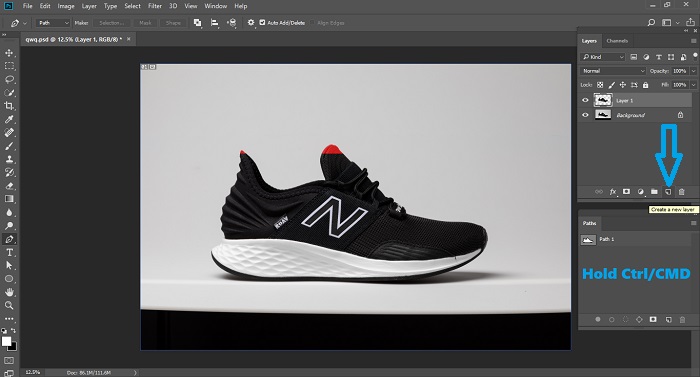Open pen options gear icon
The image size is (700, 377).
tap(251, 22)
